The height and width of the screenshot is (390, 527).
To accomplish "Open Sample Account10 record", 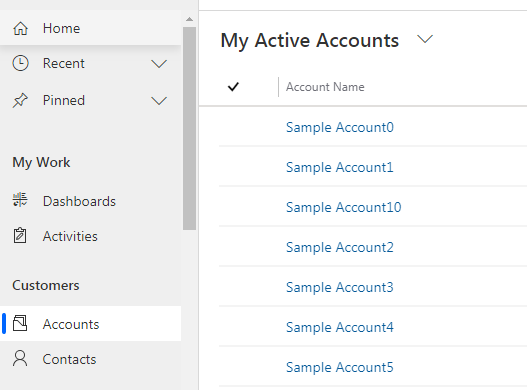I will tap(343, 207).
